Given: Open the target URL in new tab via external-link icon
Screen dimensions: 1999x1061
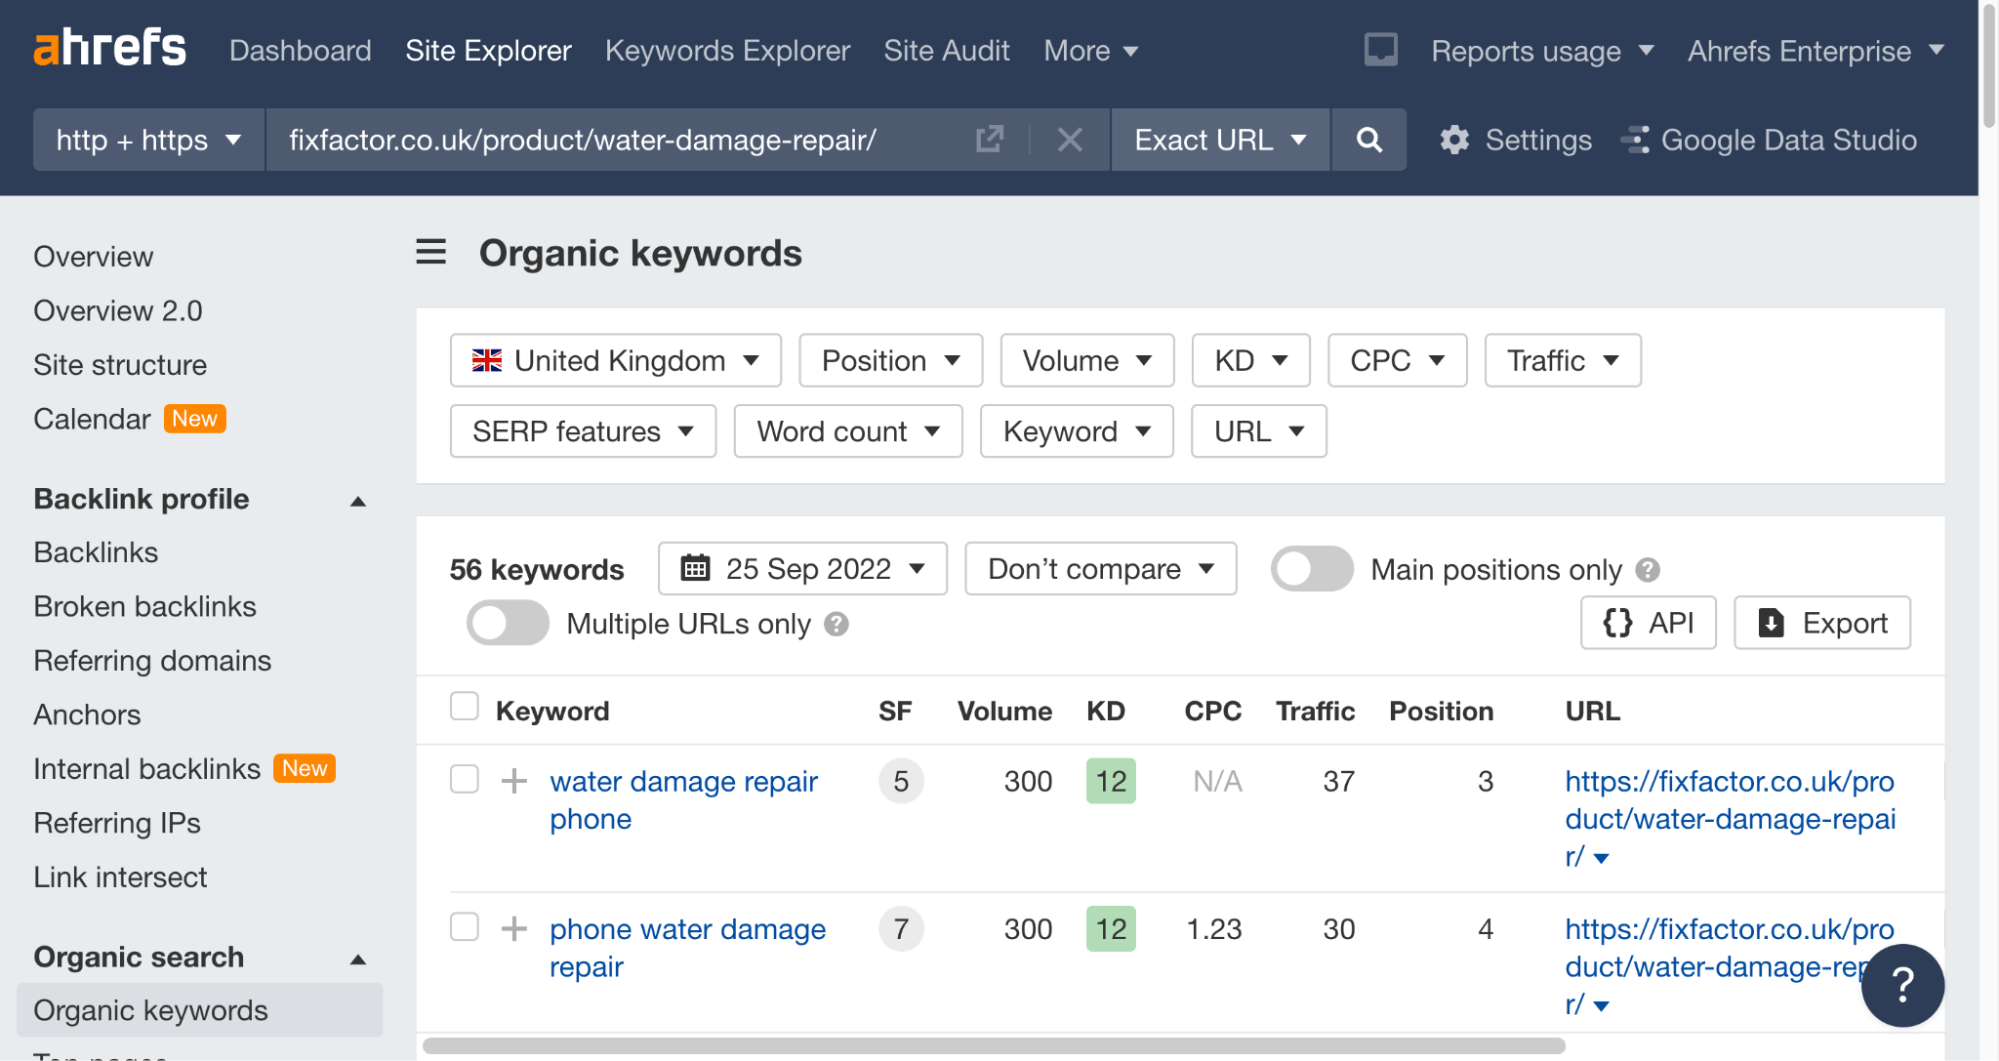Looking at the screenshot, I should click(x=988, y=140).
